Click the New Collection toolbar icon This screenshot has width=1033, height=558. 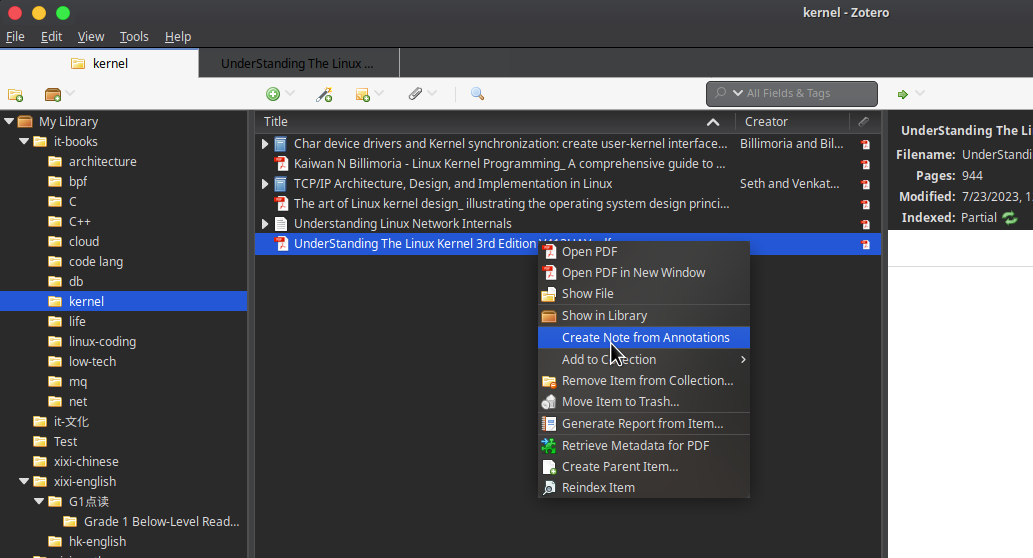point(15,94)
